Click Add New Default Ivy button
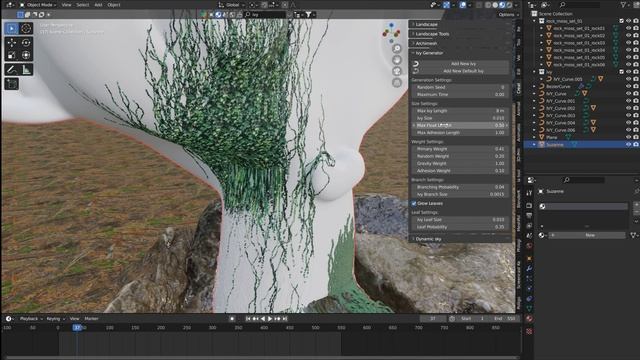This screenshot has width=640, height=360. pyautogui.click(x=463, y=71)
